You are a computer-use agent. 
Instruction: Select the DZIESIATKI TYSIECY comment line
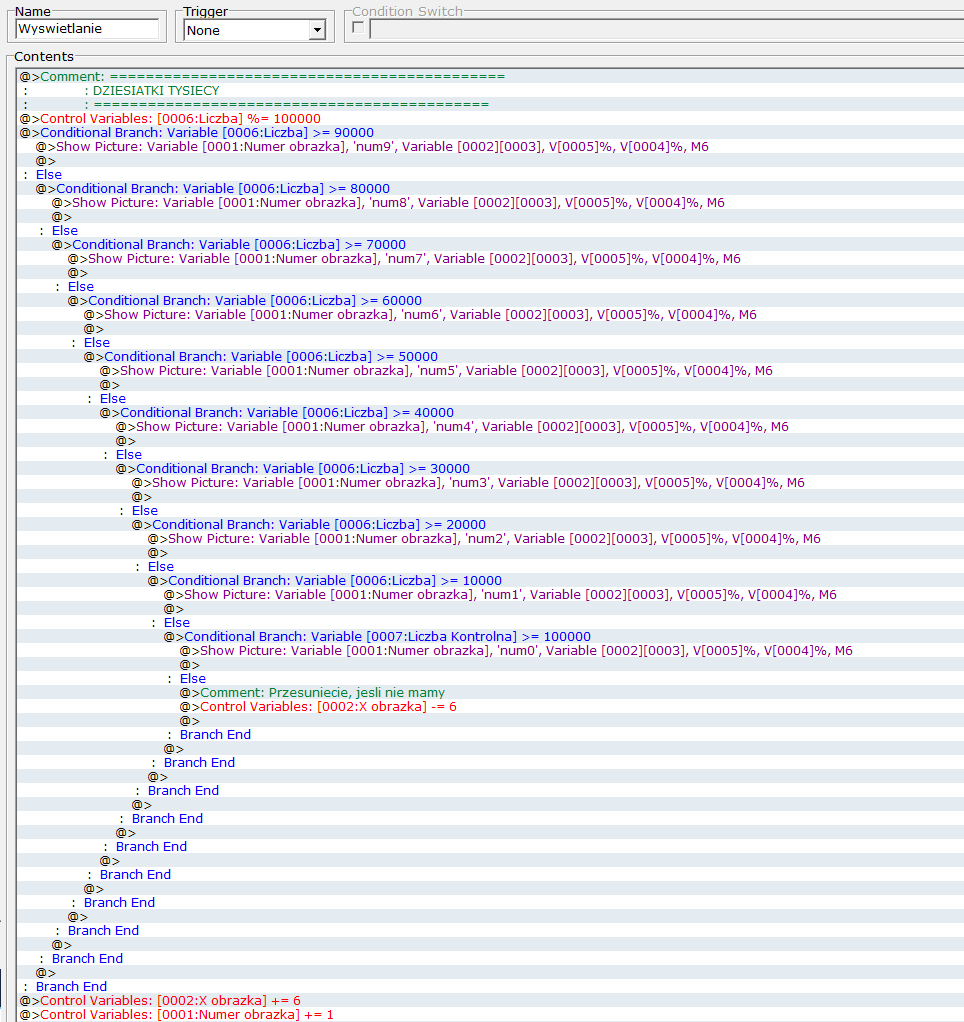[156, 91]
